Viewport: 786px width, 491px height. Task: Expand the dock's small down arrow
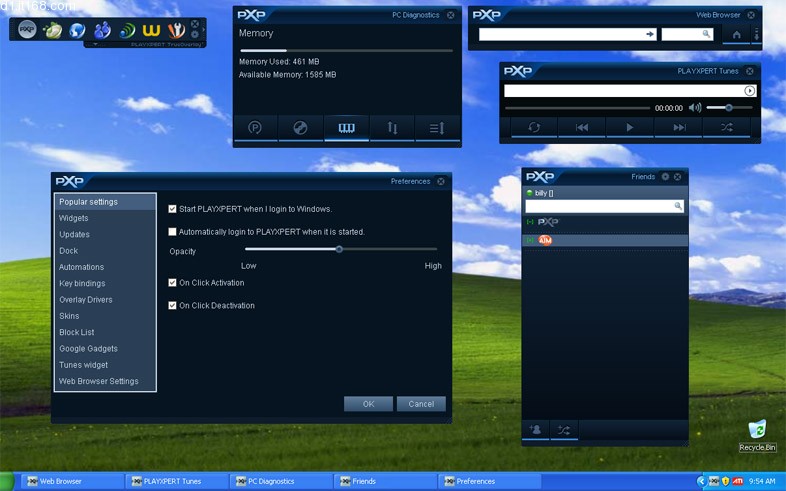click(95, 44)
